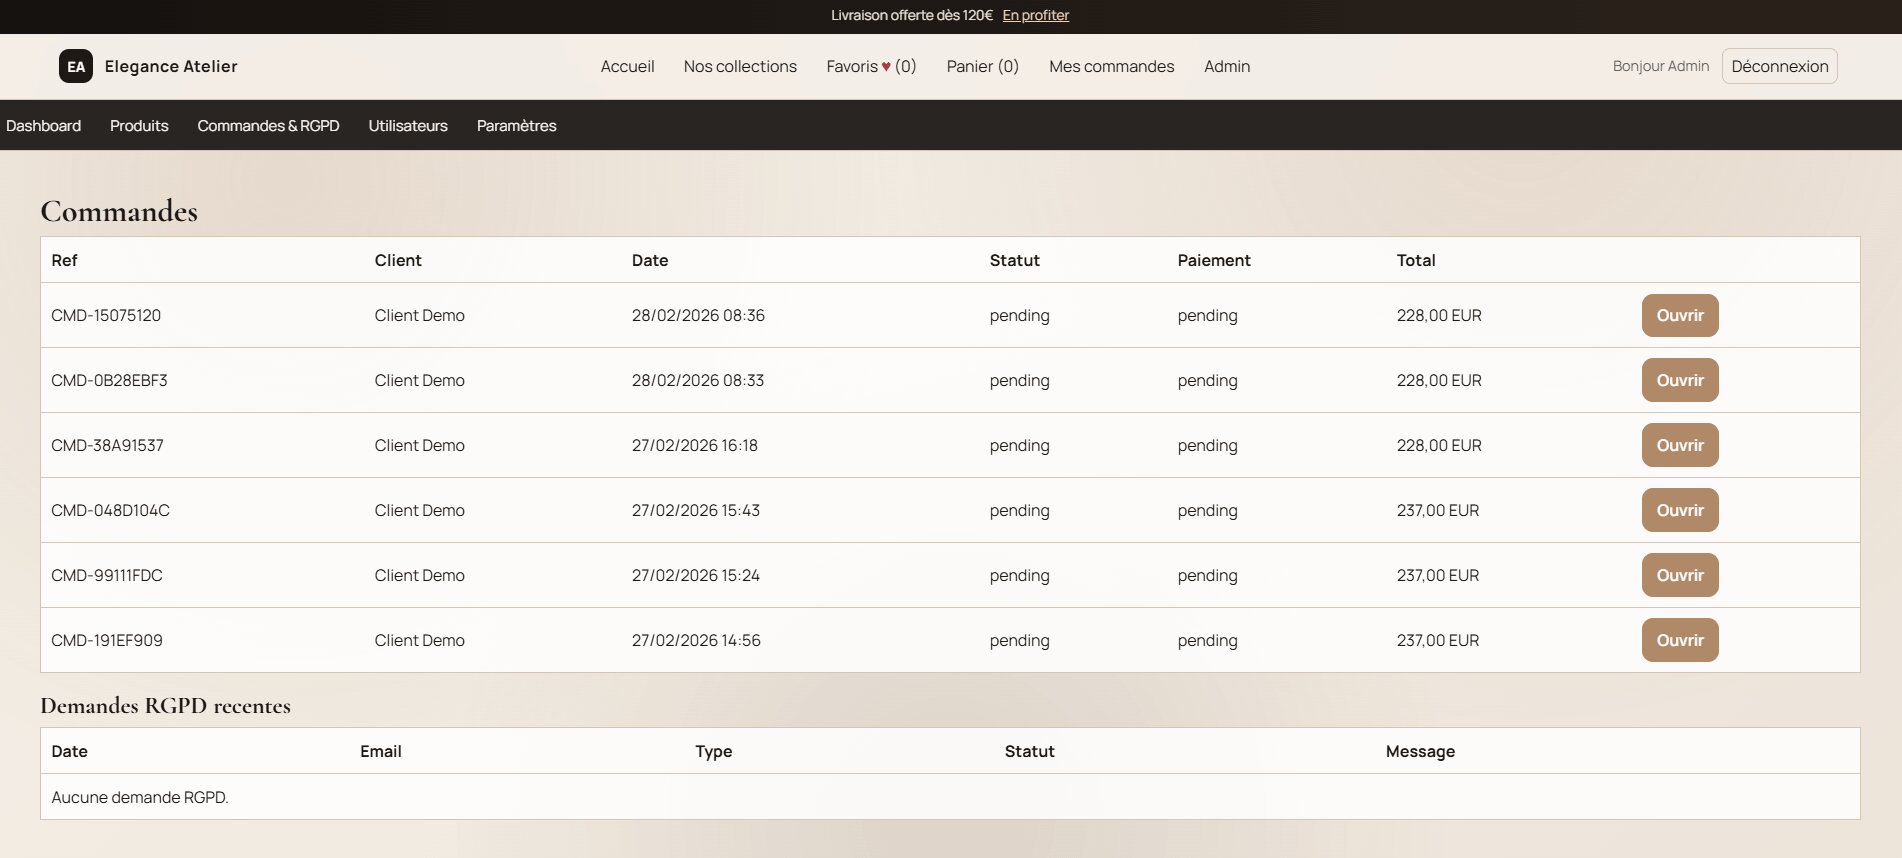Click the date 27/02/2026 14:56
1902x858 pixels.
click(696, 640)
